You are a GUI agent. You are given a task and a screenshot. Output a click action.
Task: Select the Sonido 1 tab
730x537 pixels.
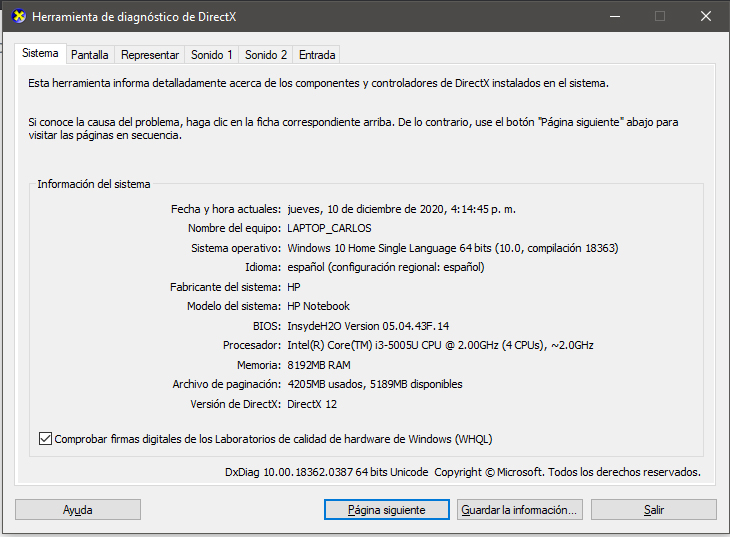pos(211,55)
